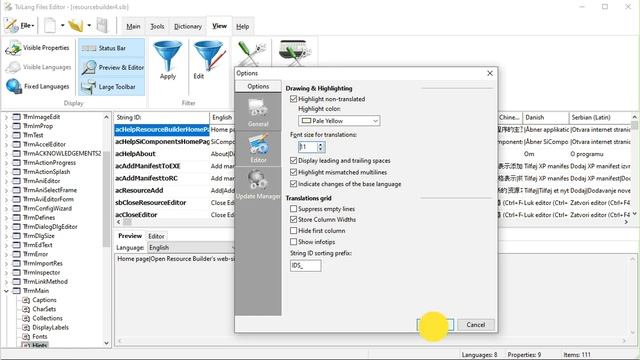Toggle Display leading and trailing spaces
640x360 pixels.
pyautogui.click(x=293, y=160)
